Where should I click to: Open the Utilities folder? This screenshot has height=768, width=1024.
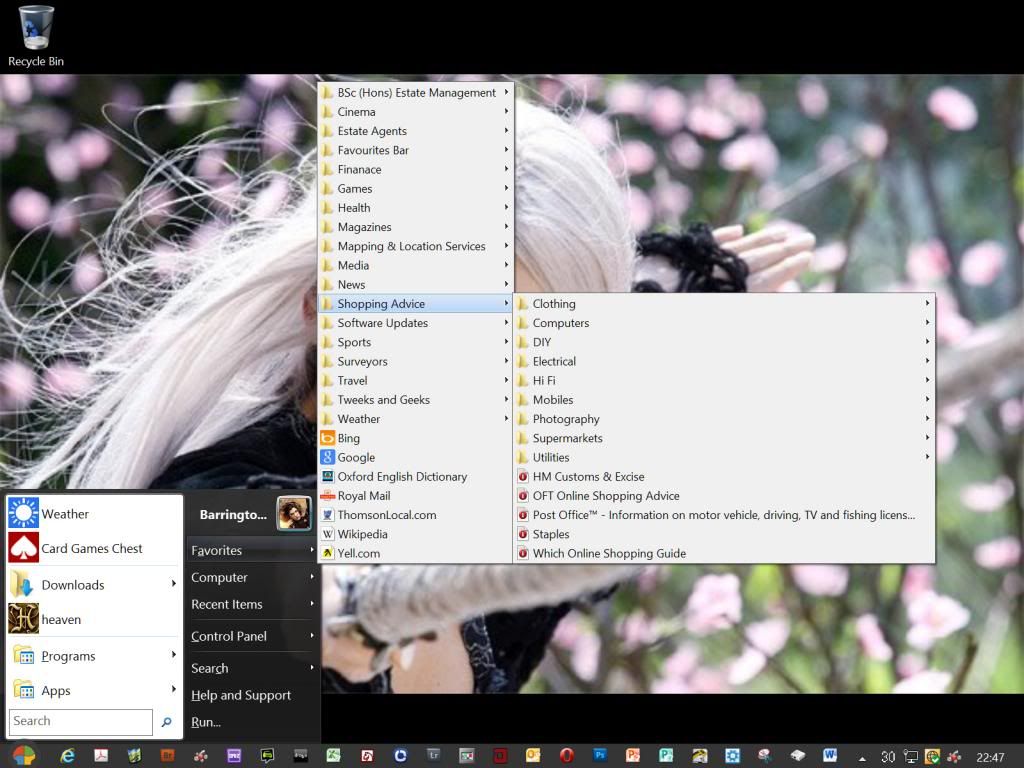point(724,457)
